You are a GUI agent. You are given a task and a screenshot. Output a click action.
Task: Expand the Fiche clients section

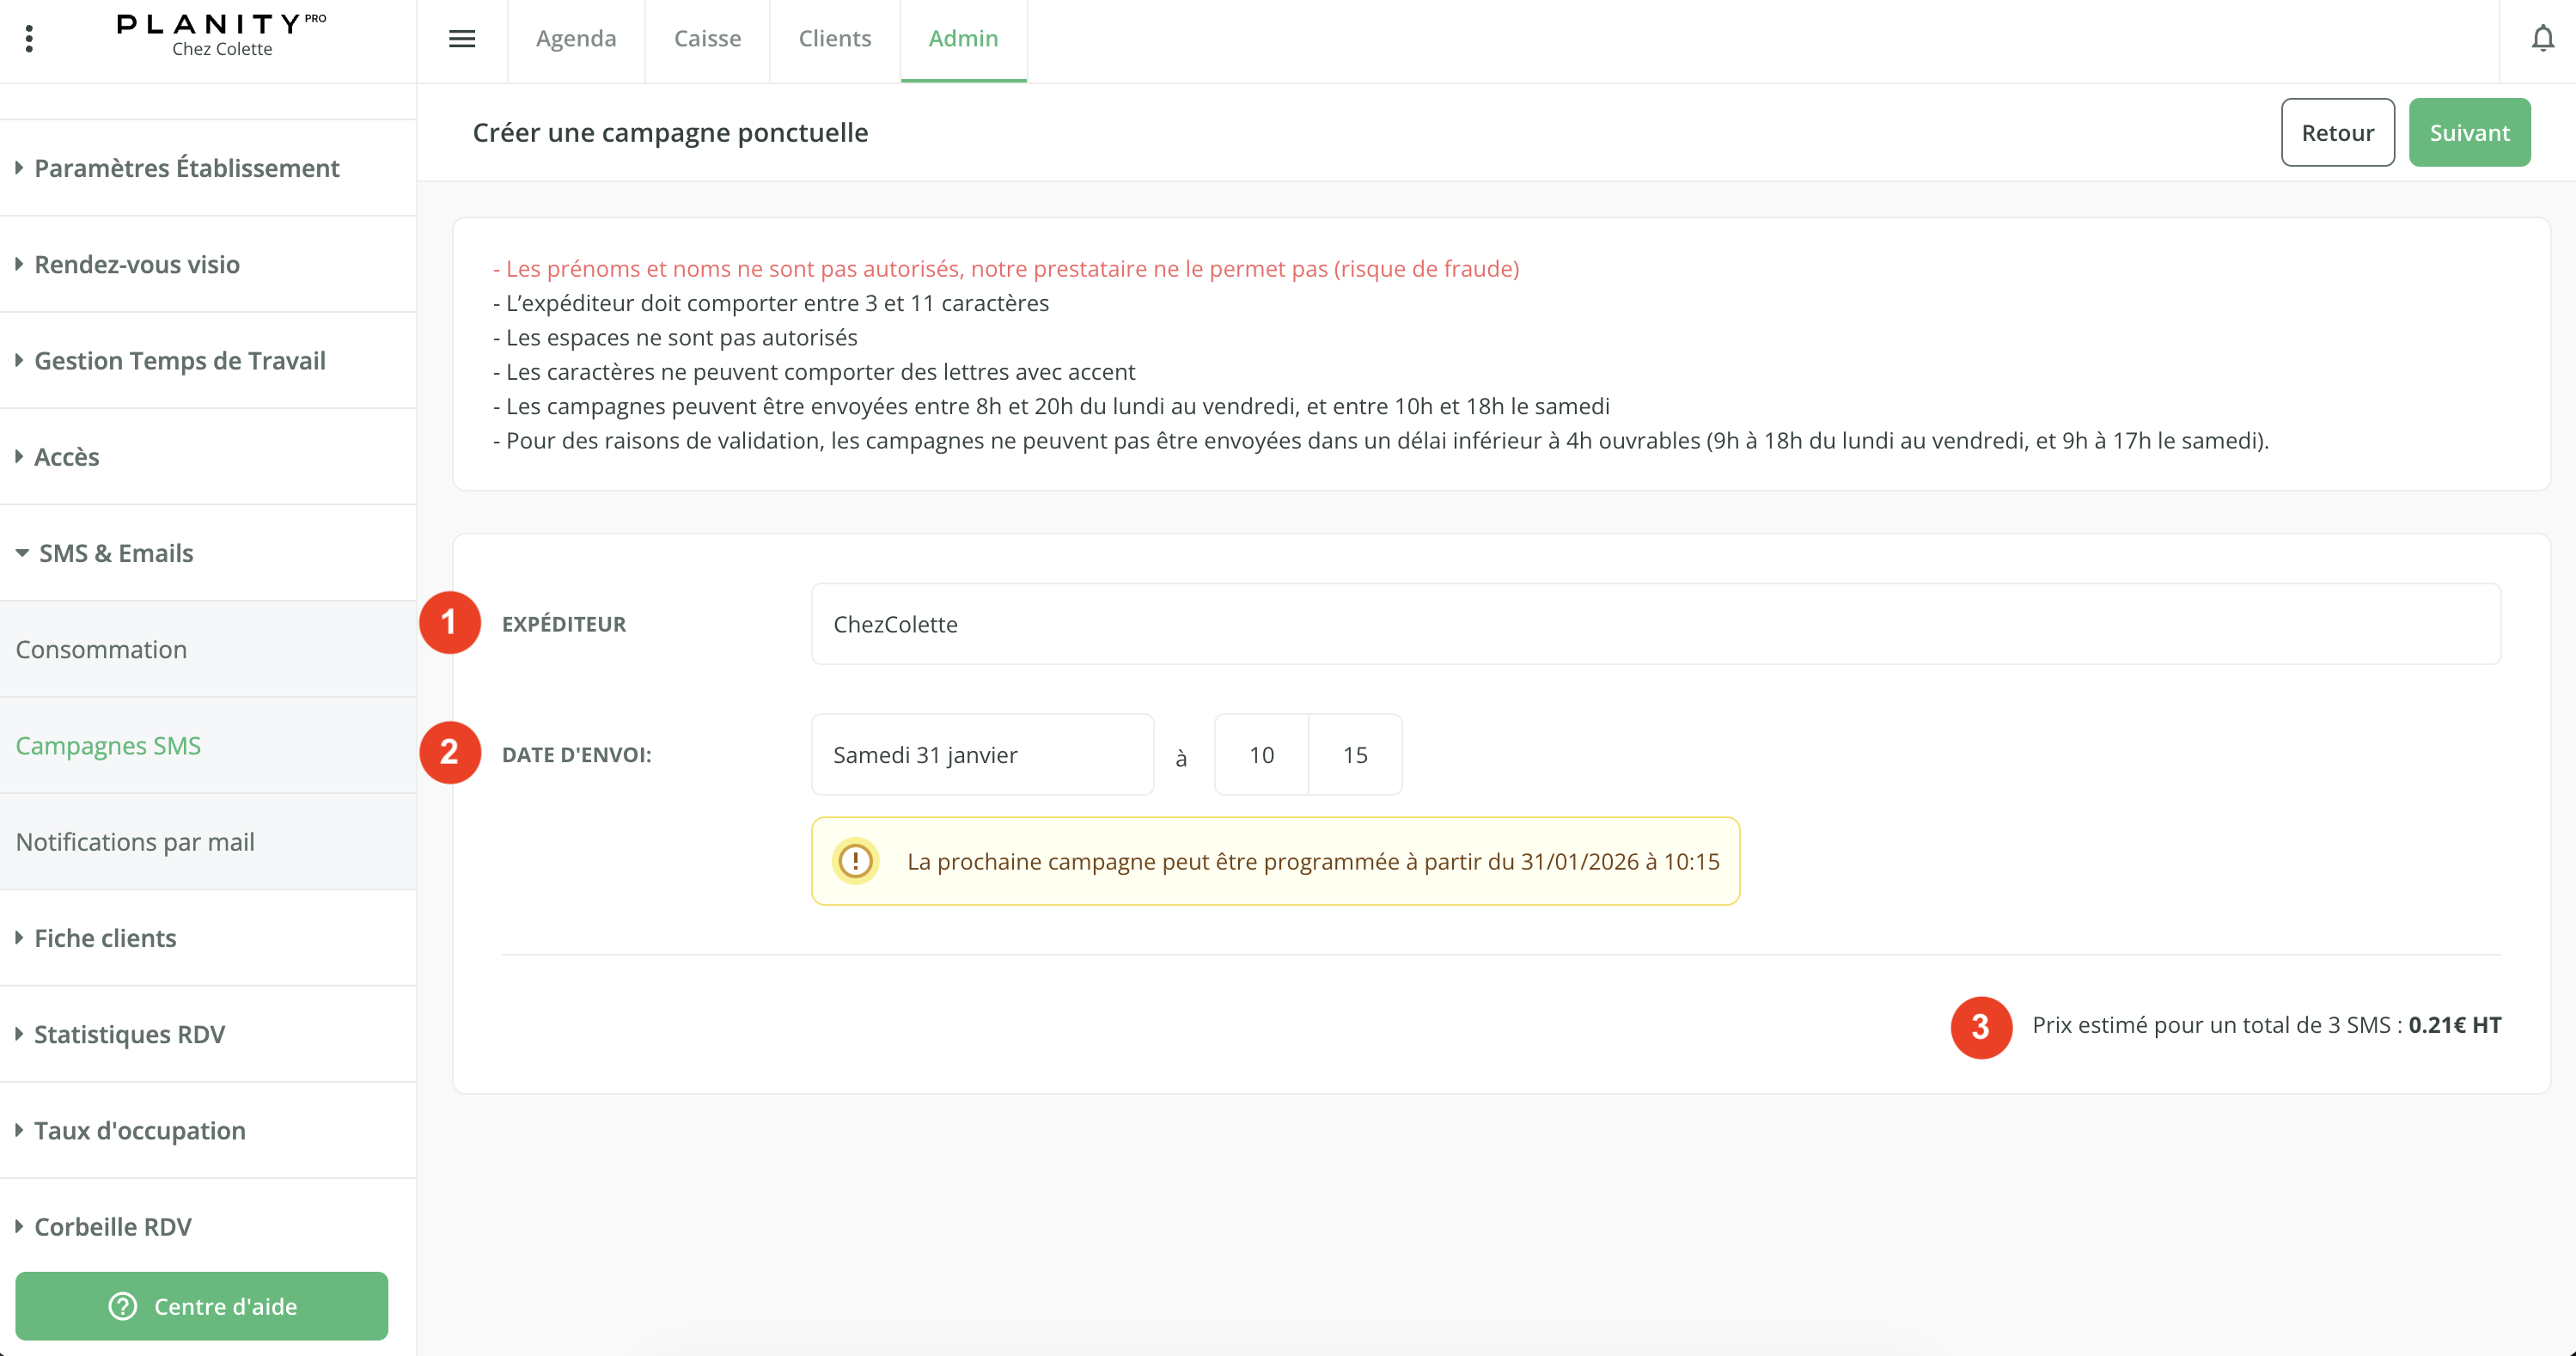pos(105,938)
